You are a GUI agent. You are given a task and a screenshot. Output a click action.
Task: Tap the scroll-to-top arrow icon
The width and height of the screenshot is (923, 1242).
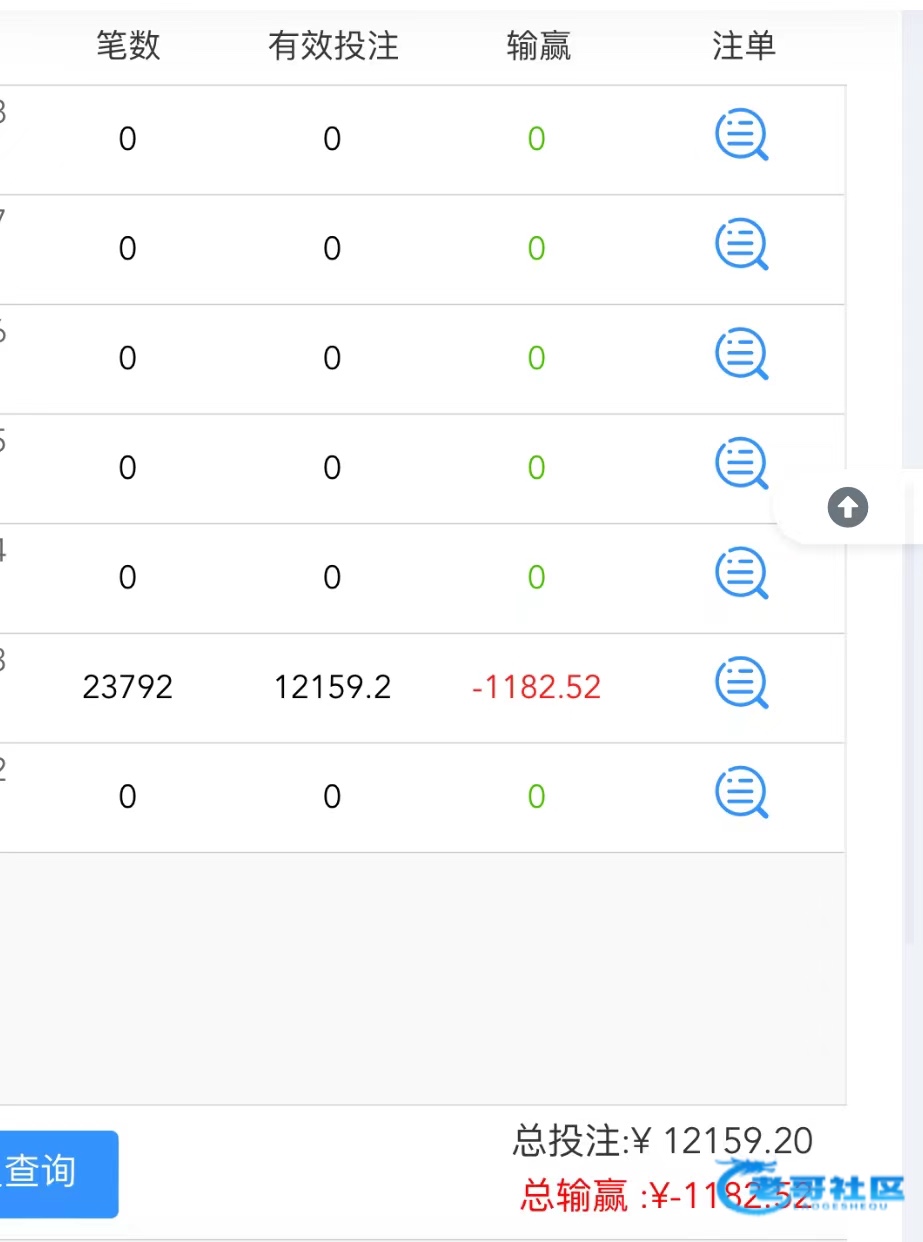click(x=848, y=507)
